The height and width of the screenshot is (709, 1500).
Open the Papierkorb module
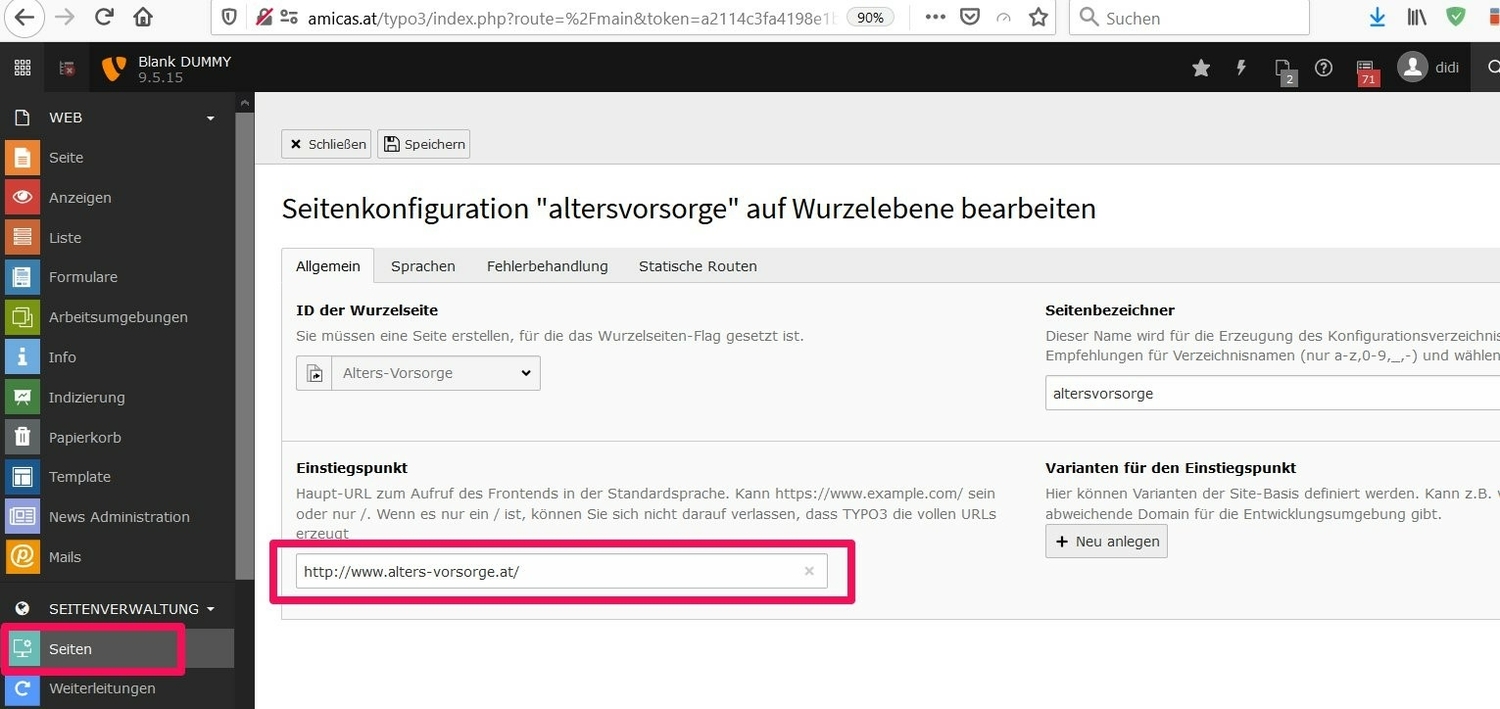[117, 437]
